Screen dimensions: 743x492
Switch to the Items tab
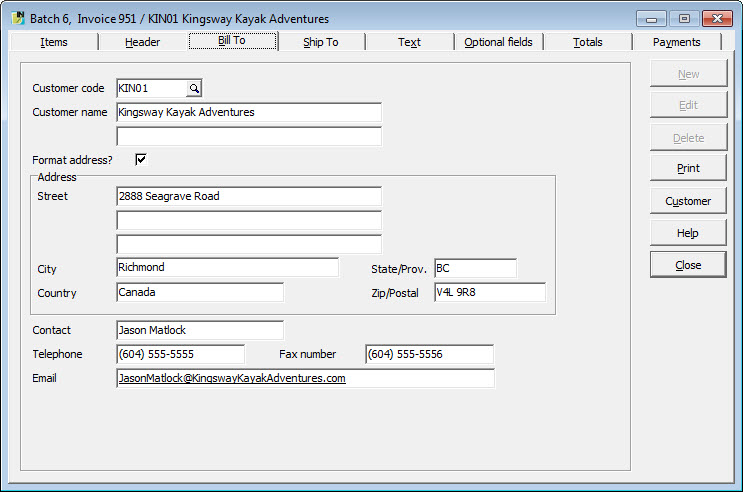pos(54,42)
